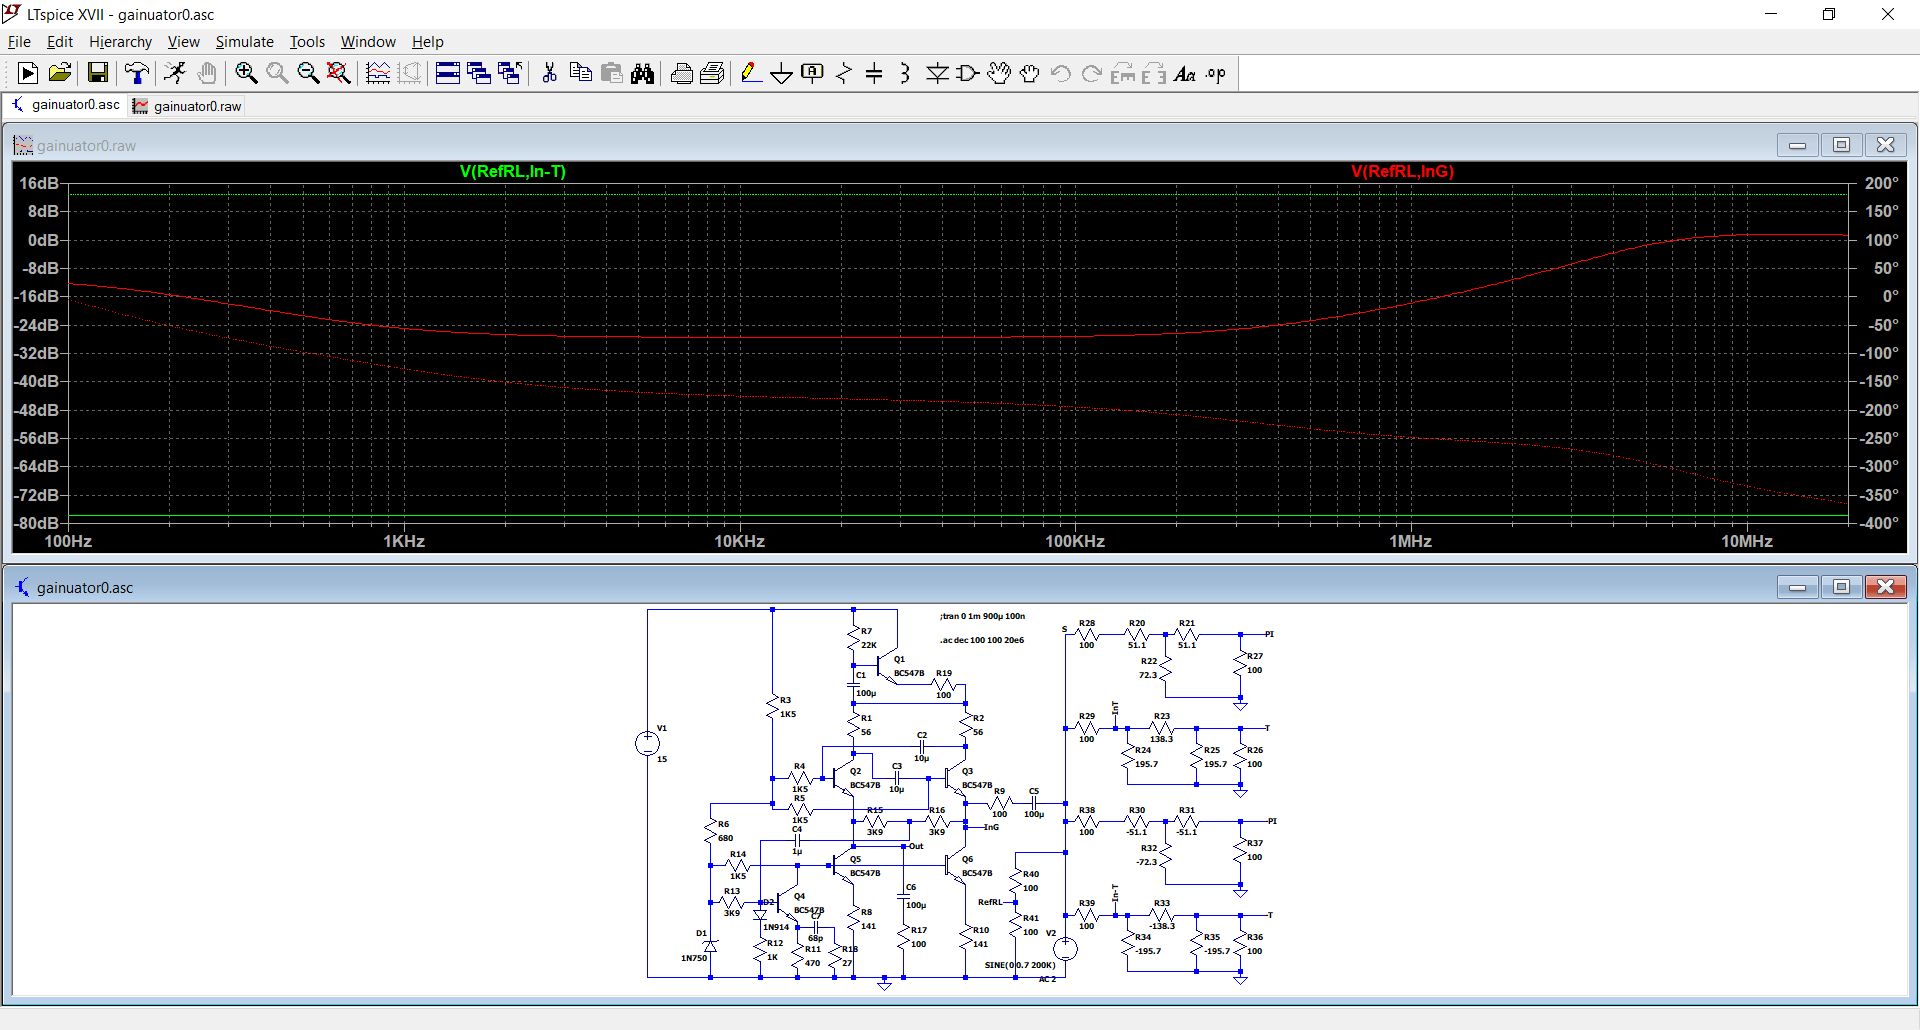Open a file via folder icon
This screenshot has height=1030, width=1920.
(x=60, y=73)
